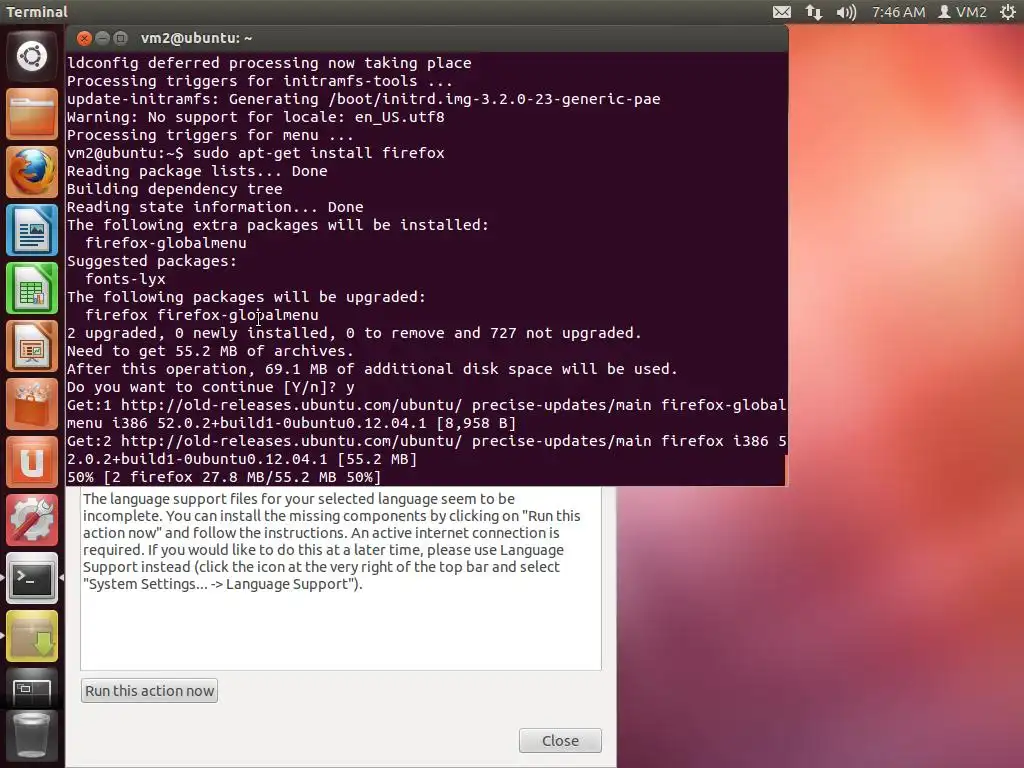Open Ubuntu Software Center shopping bag icon
The image size is (1024, 768).
(32, 404)
